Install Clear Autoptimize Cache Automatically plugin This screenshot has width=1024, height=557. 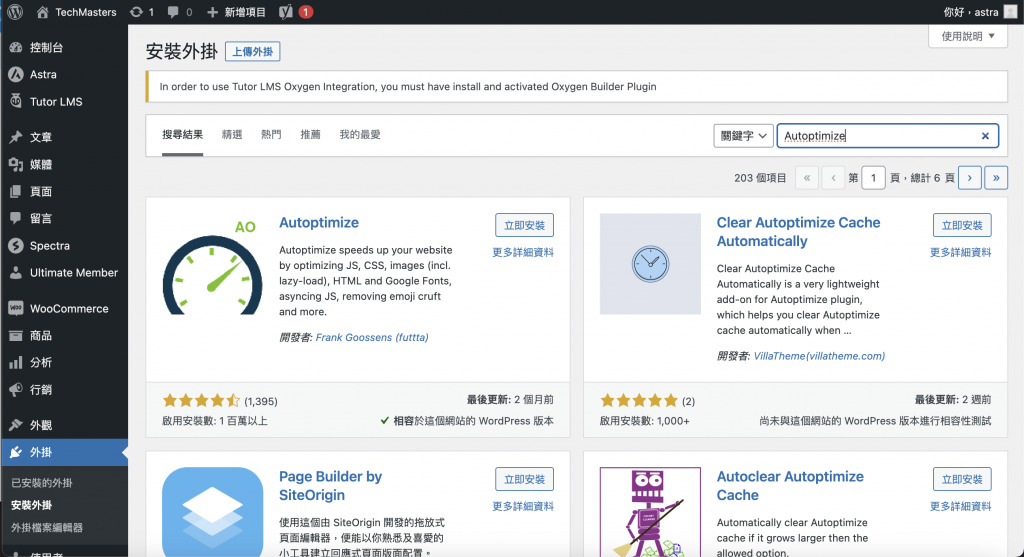tap(962, 225)
